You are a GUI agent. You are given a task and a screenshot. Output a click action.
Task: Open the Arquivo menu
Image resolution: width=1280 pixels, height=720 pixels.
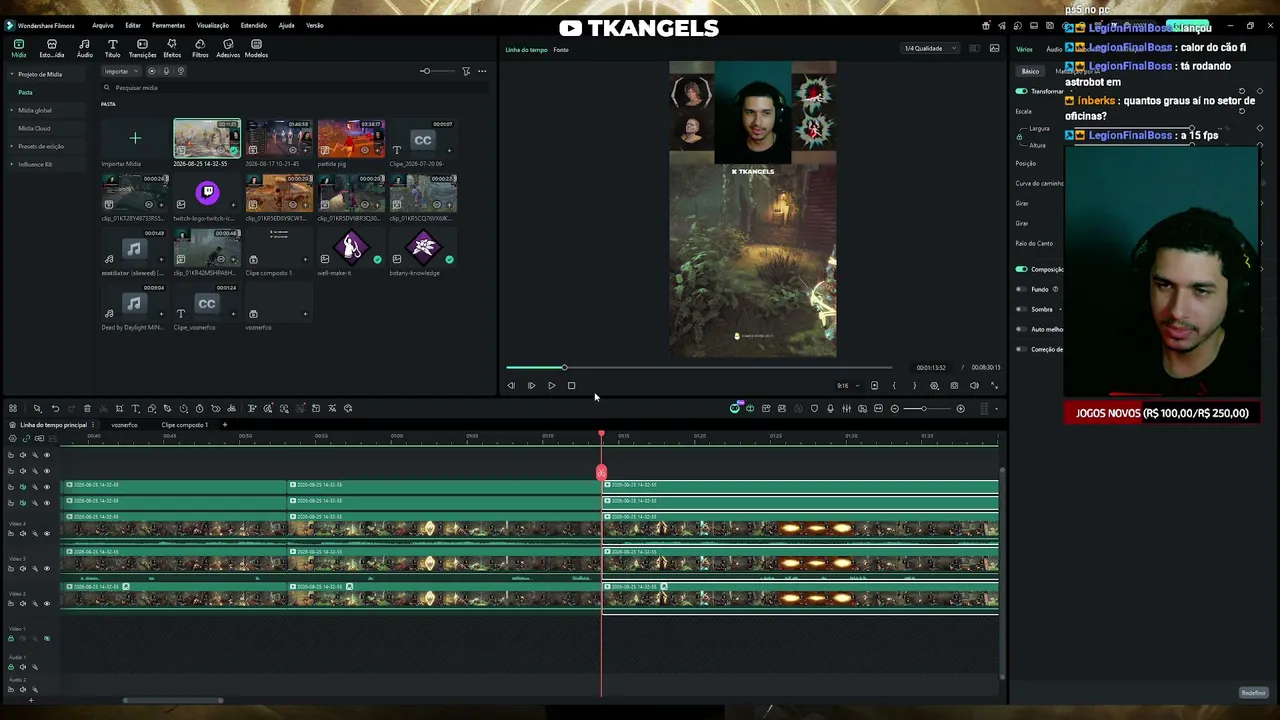tap(102, 25)
